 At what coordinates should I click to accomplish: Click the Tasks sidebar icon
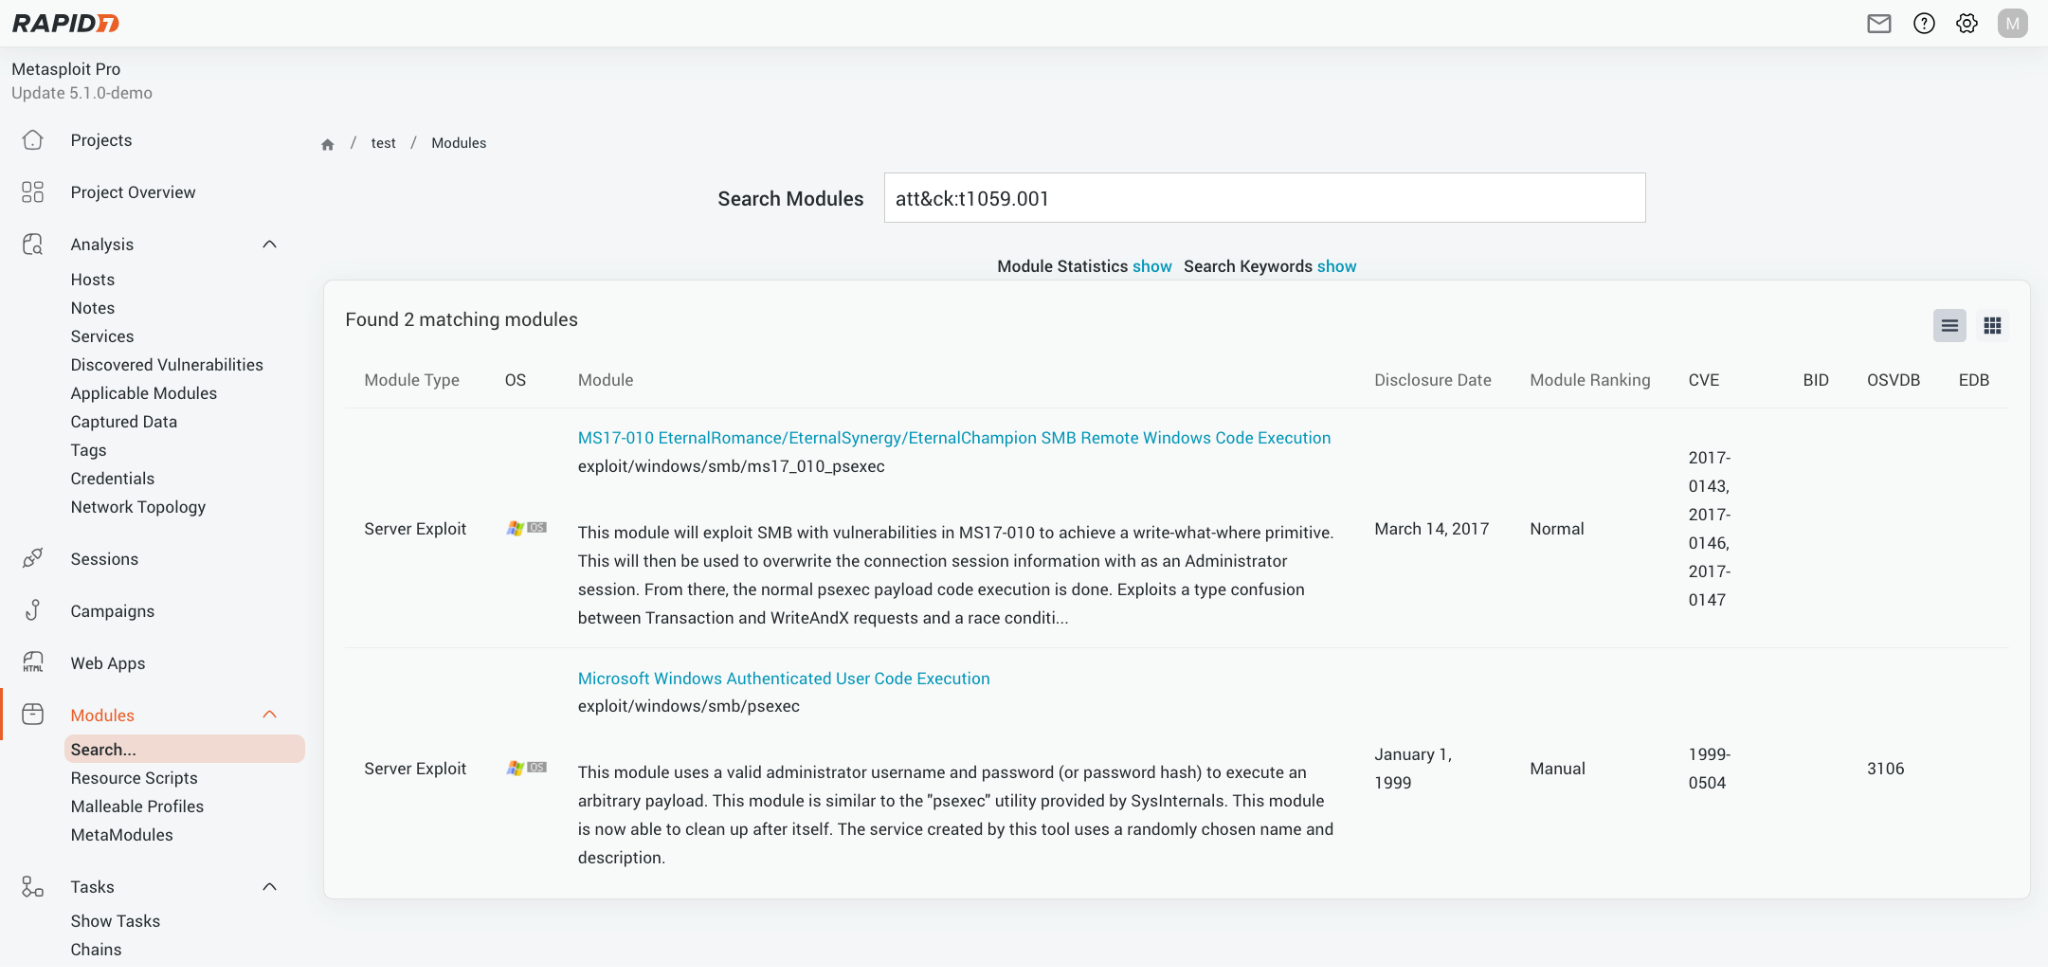pyautogui.click(x=33, y=887)
